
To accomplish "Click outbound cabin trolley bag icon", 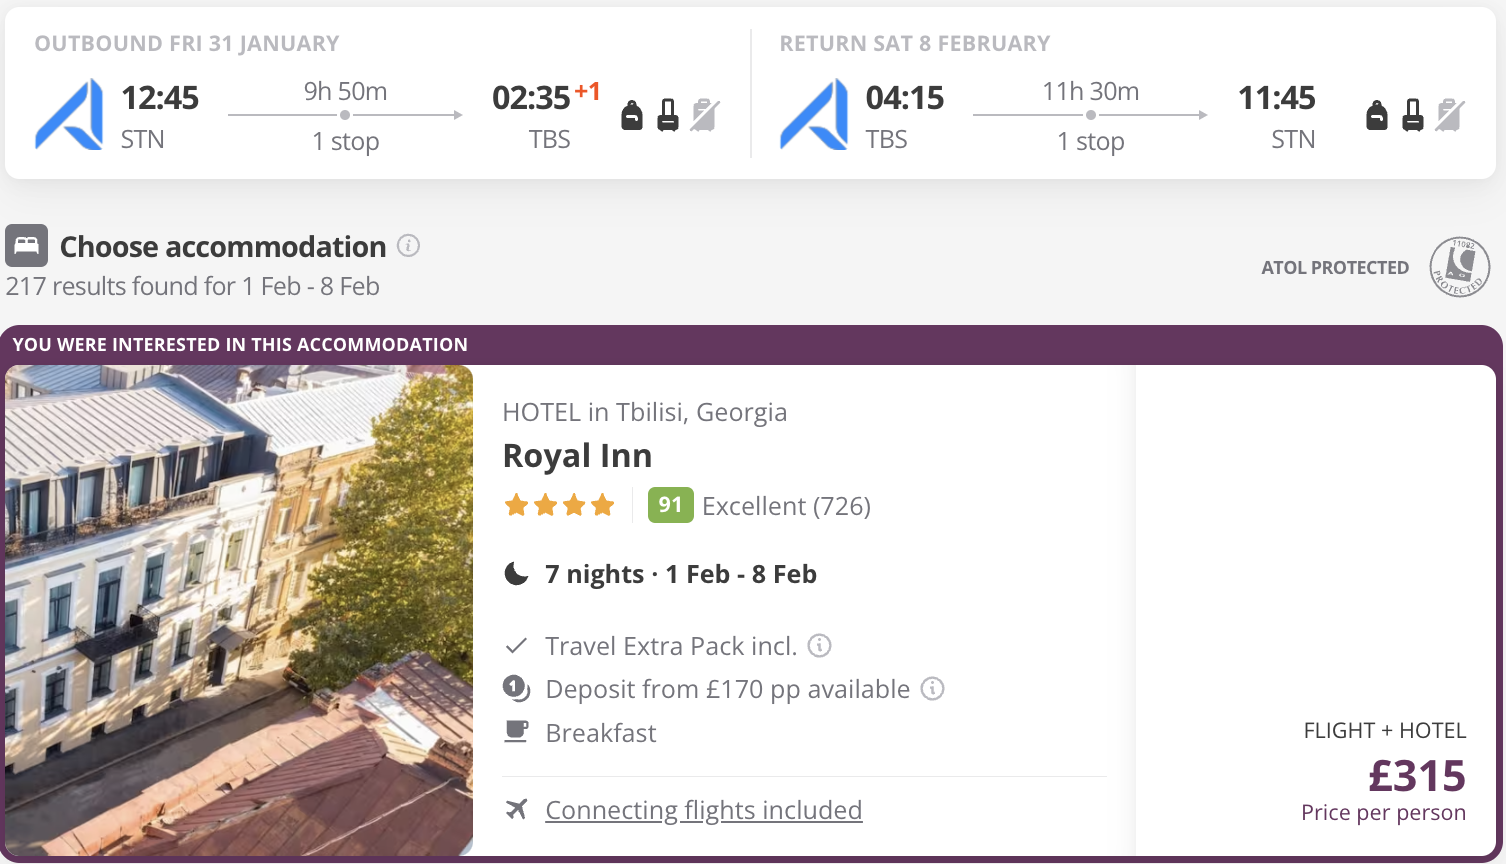I will (x=668, y=115).
